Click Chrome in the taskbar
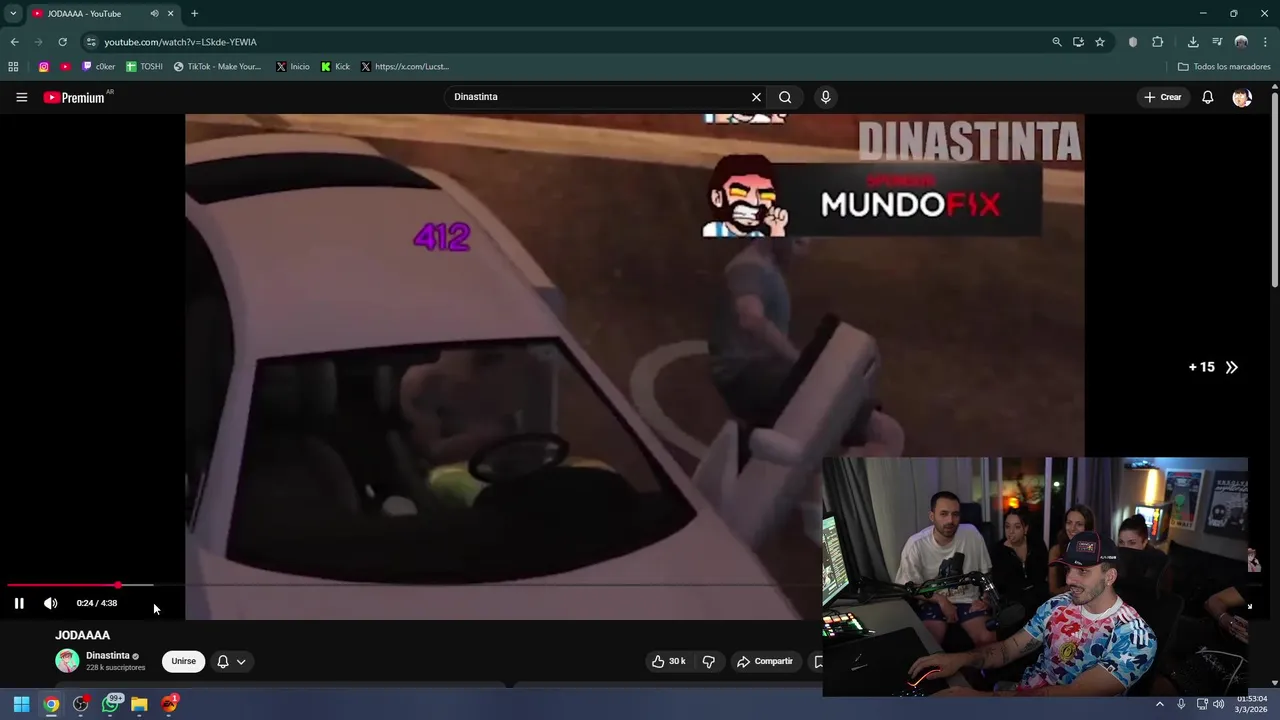This screenshot has width=1280, height=720. (x=51, y=704)
